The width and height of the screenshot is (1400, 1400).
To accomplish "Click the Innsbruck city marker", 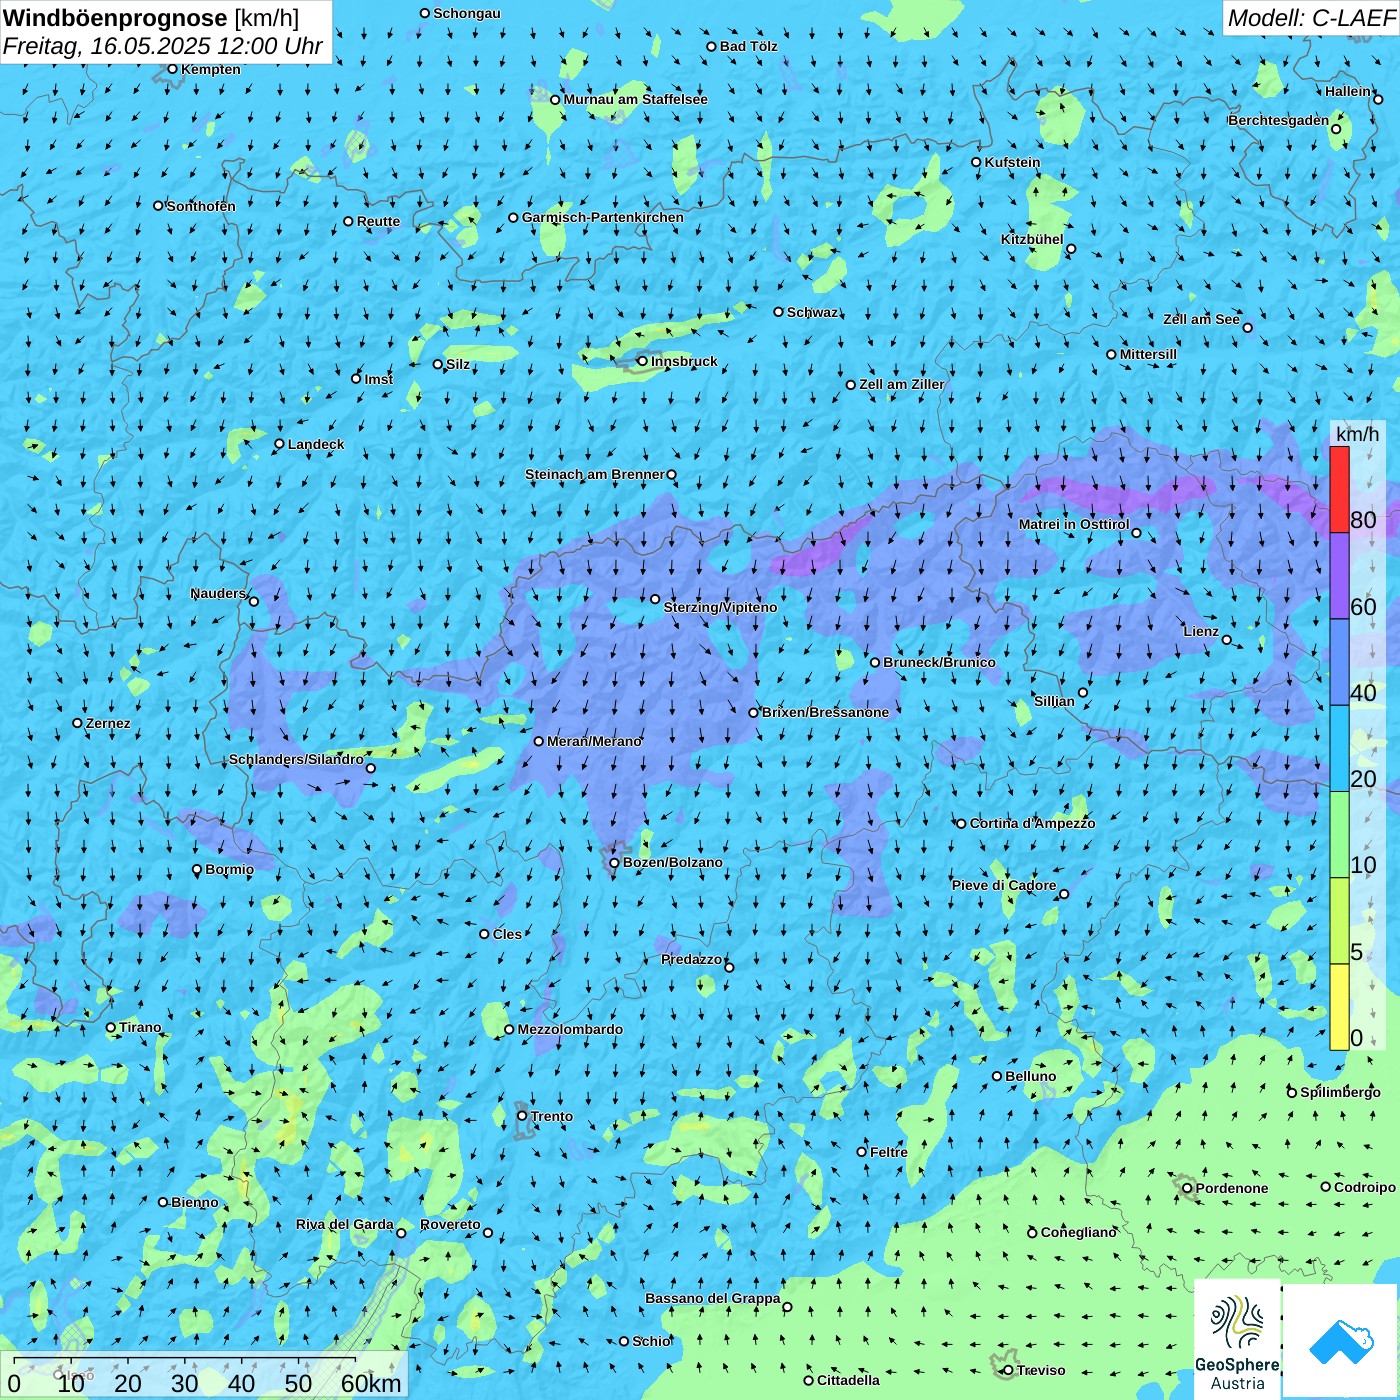I will pyautogui.click(x=643, y=361).
